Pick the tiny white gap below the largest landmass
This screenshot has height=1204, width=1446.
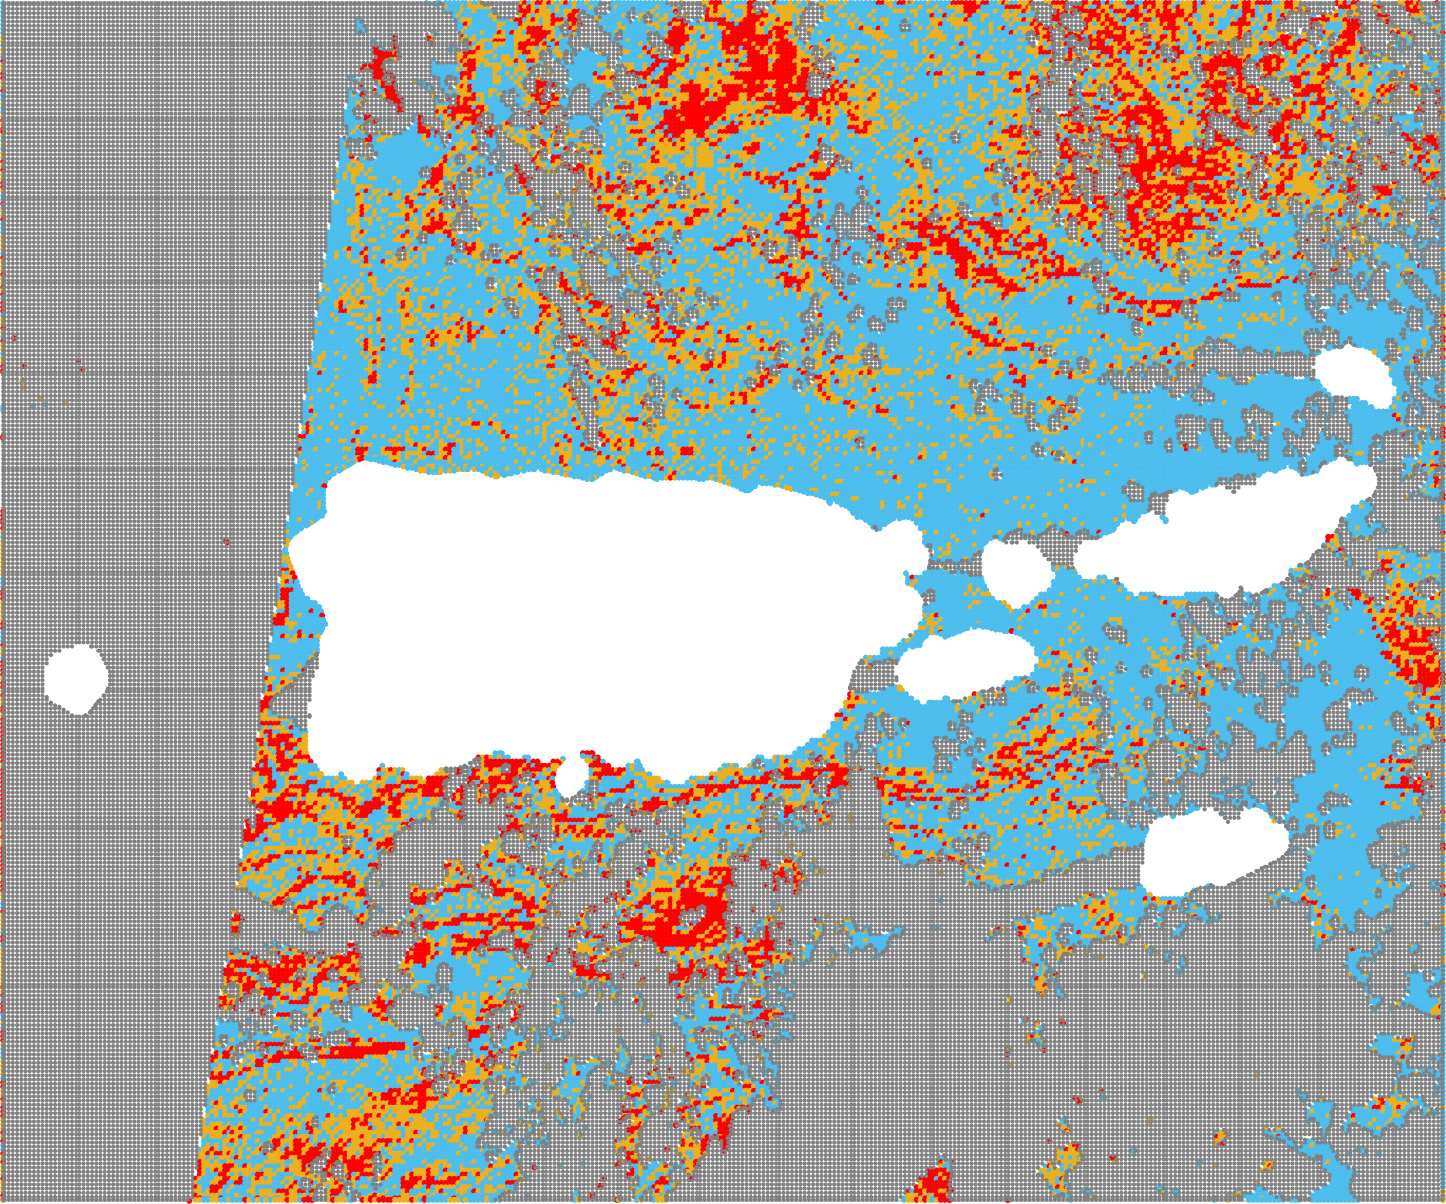point(571,776)
